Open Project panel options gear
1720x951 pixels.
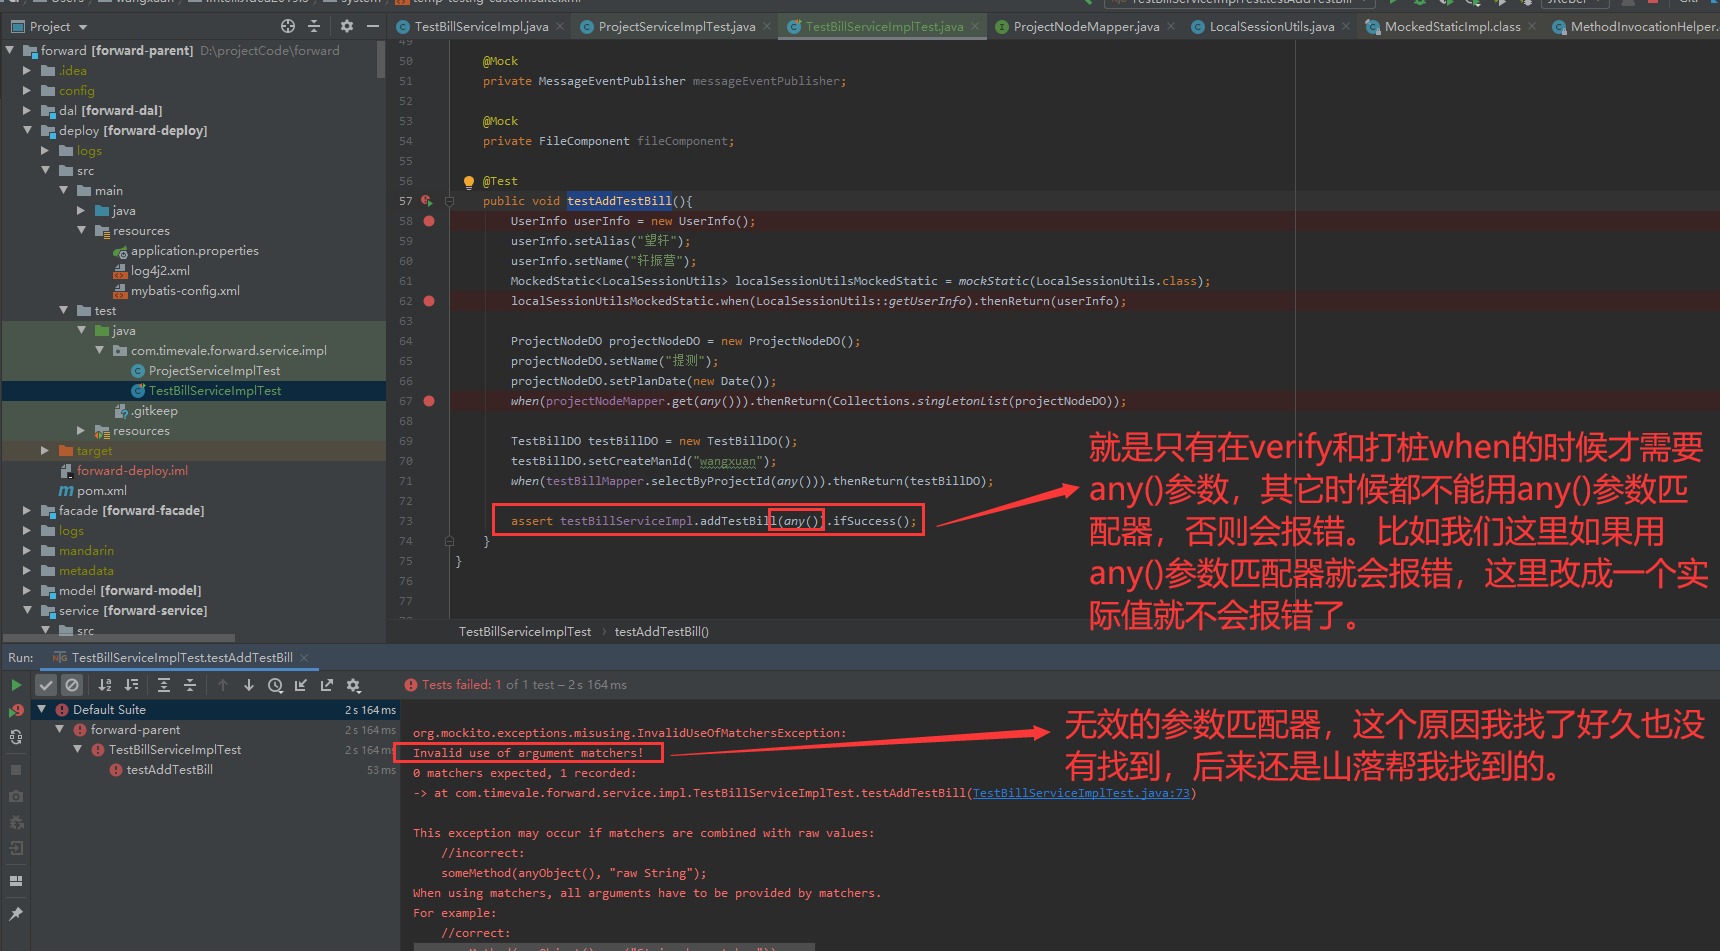pyautogui.click(x=347, y=26)
